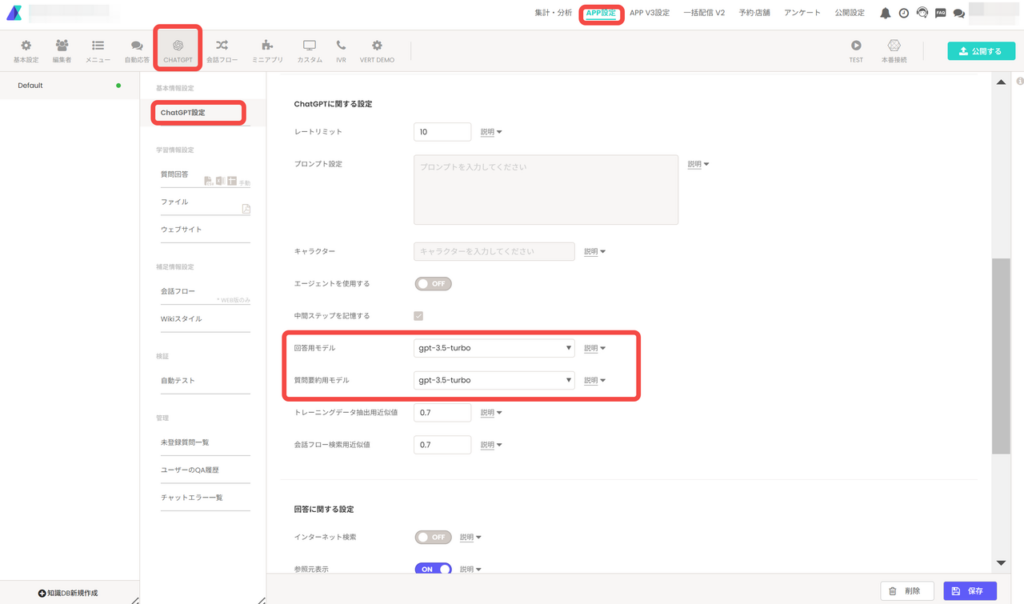Screen dimensions: 1024x604
Task: Open the ミニアプリ puzzle icon
Action: 266,46
